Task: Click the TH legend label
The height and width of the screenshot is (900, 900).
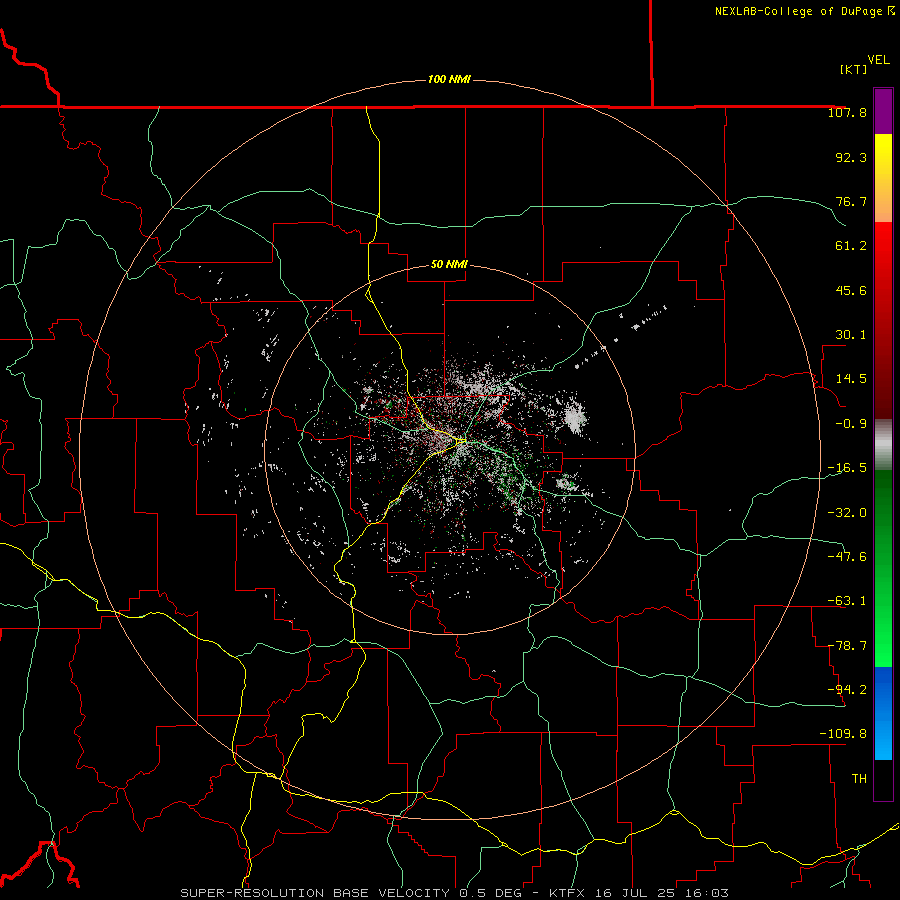Action: tap(859, 779)
